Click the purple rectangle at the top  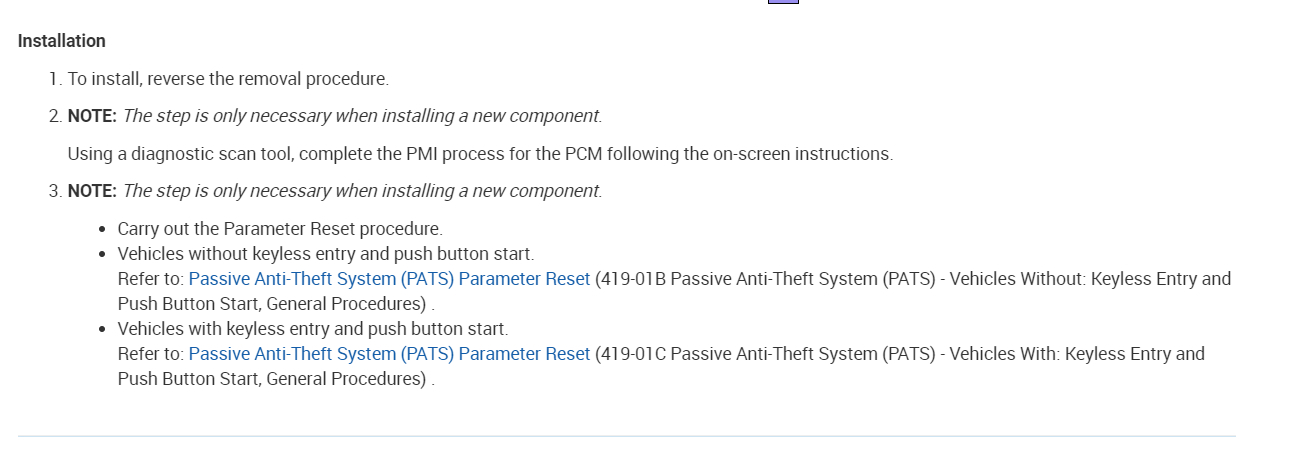[783, 2]
